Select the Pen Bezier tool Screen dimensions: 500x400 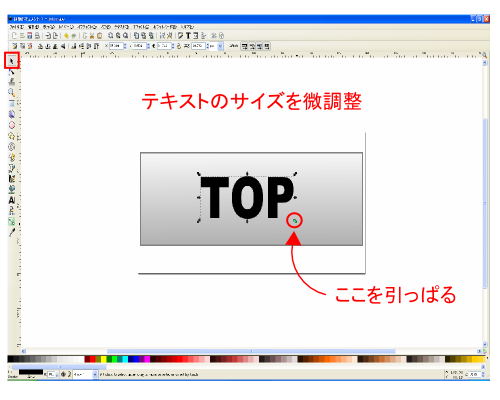[x=12, y=168]
